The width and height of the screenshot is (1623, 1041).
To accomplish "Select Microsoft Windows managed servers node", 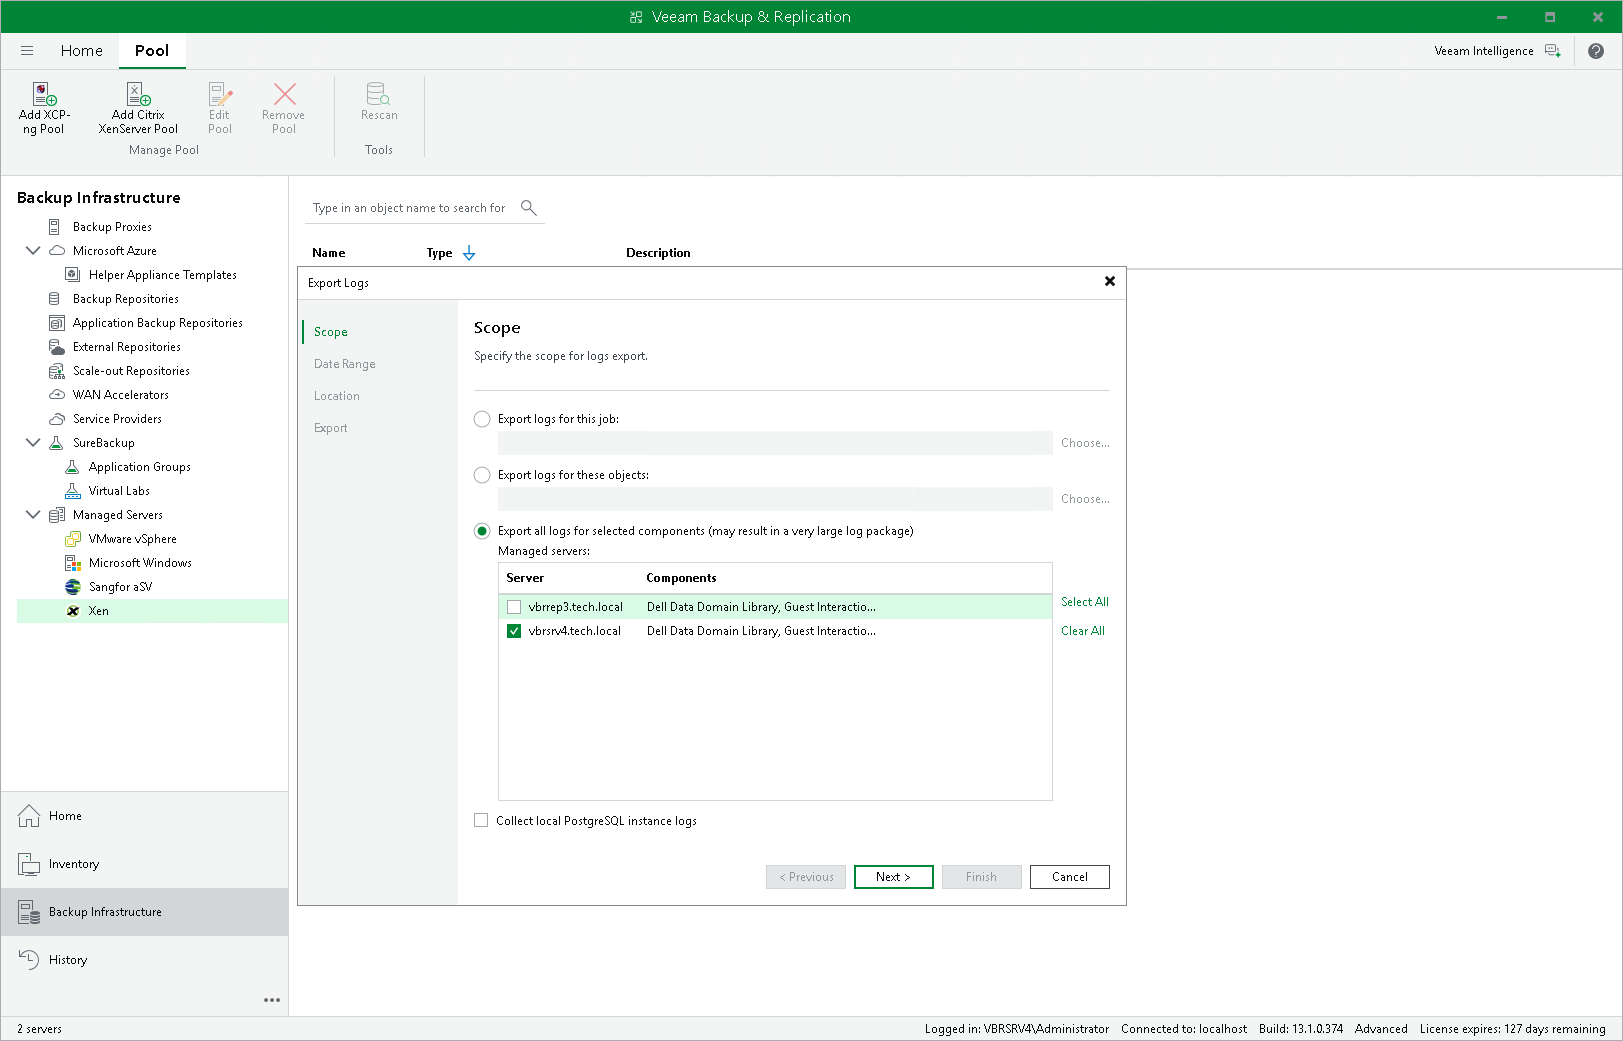I will pos(139,563).
